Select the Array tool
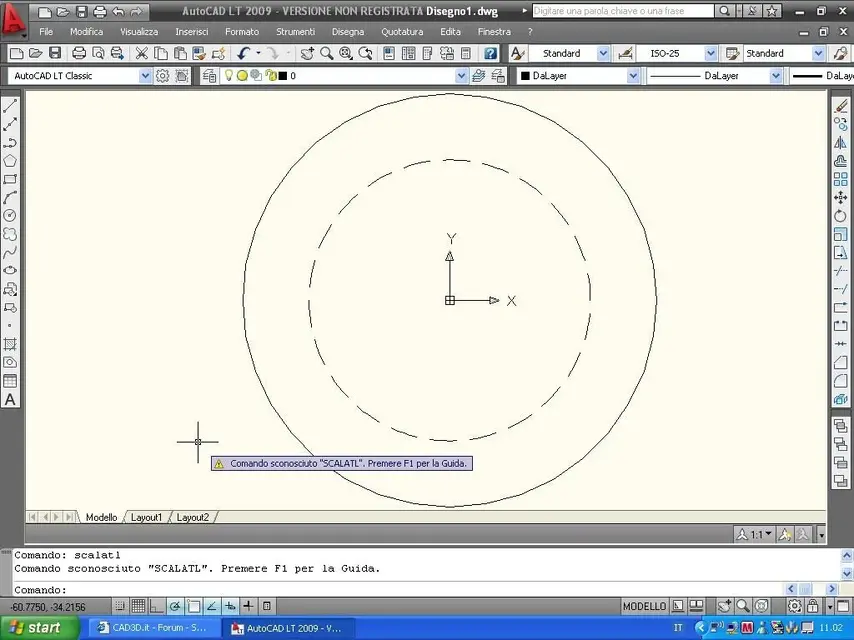The width and height of the screenshot is (854, 640). 841,179
